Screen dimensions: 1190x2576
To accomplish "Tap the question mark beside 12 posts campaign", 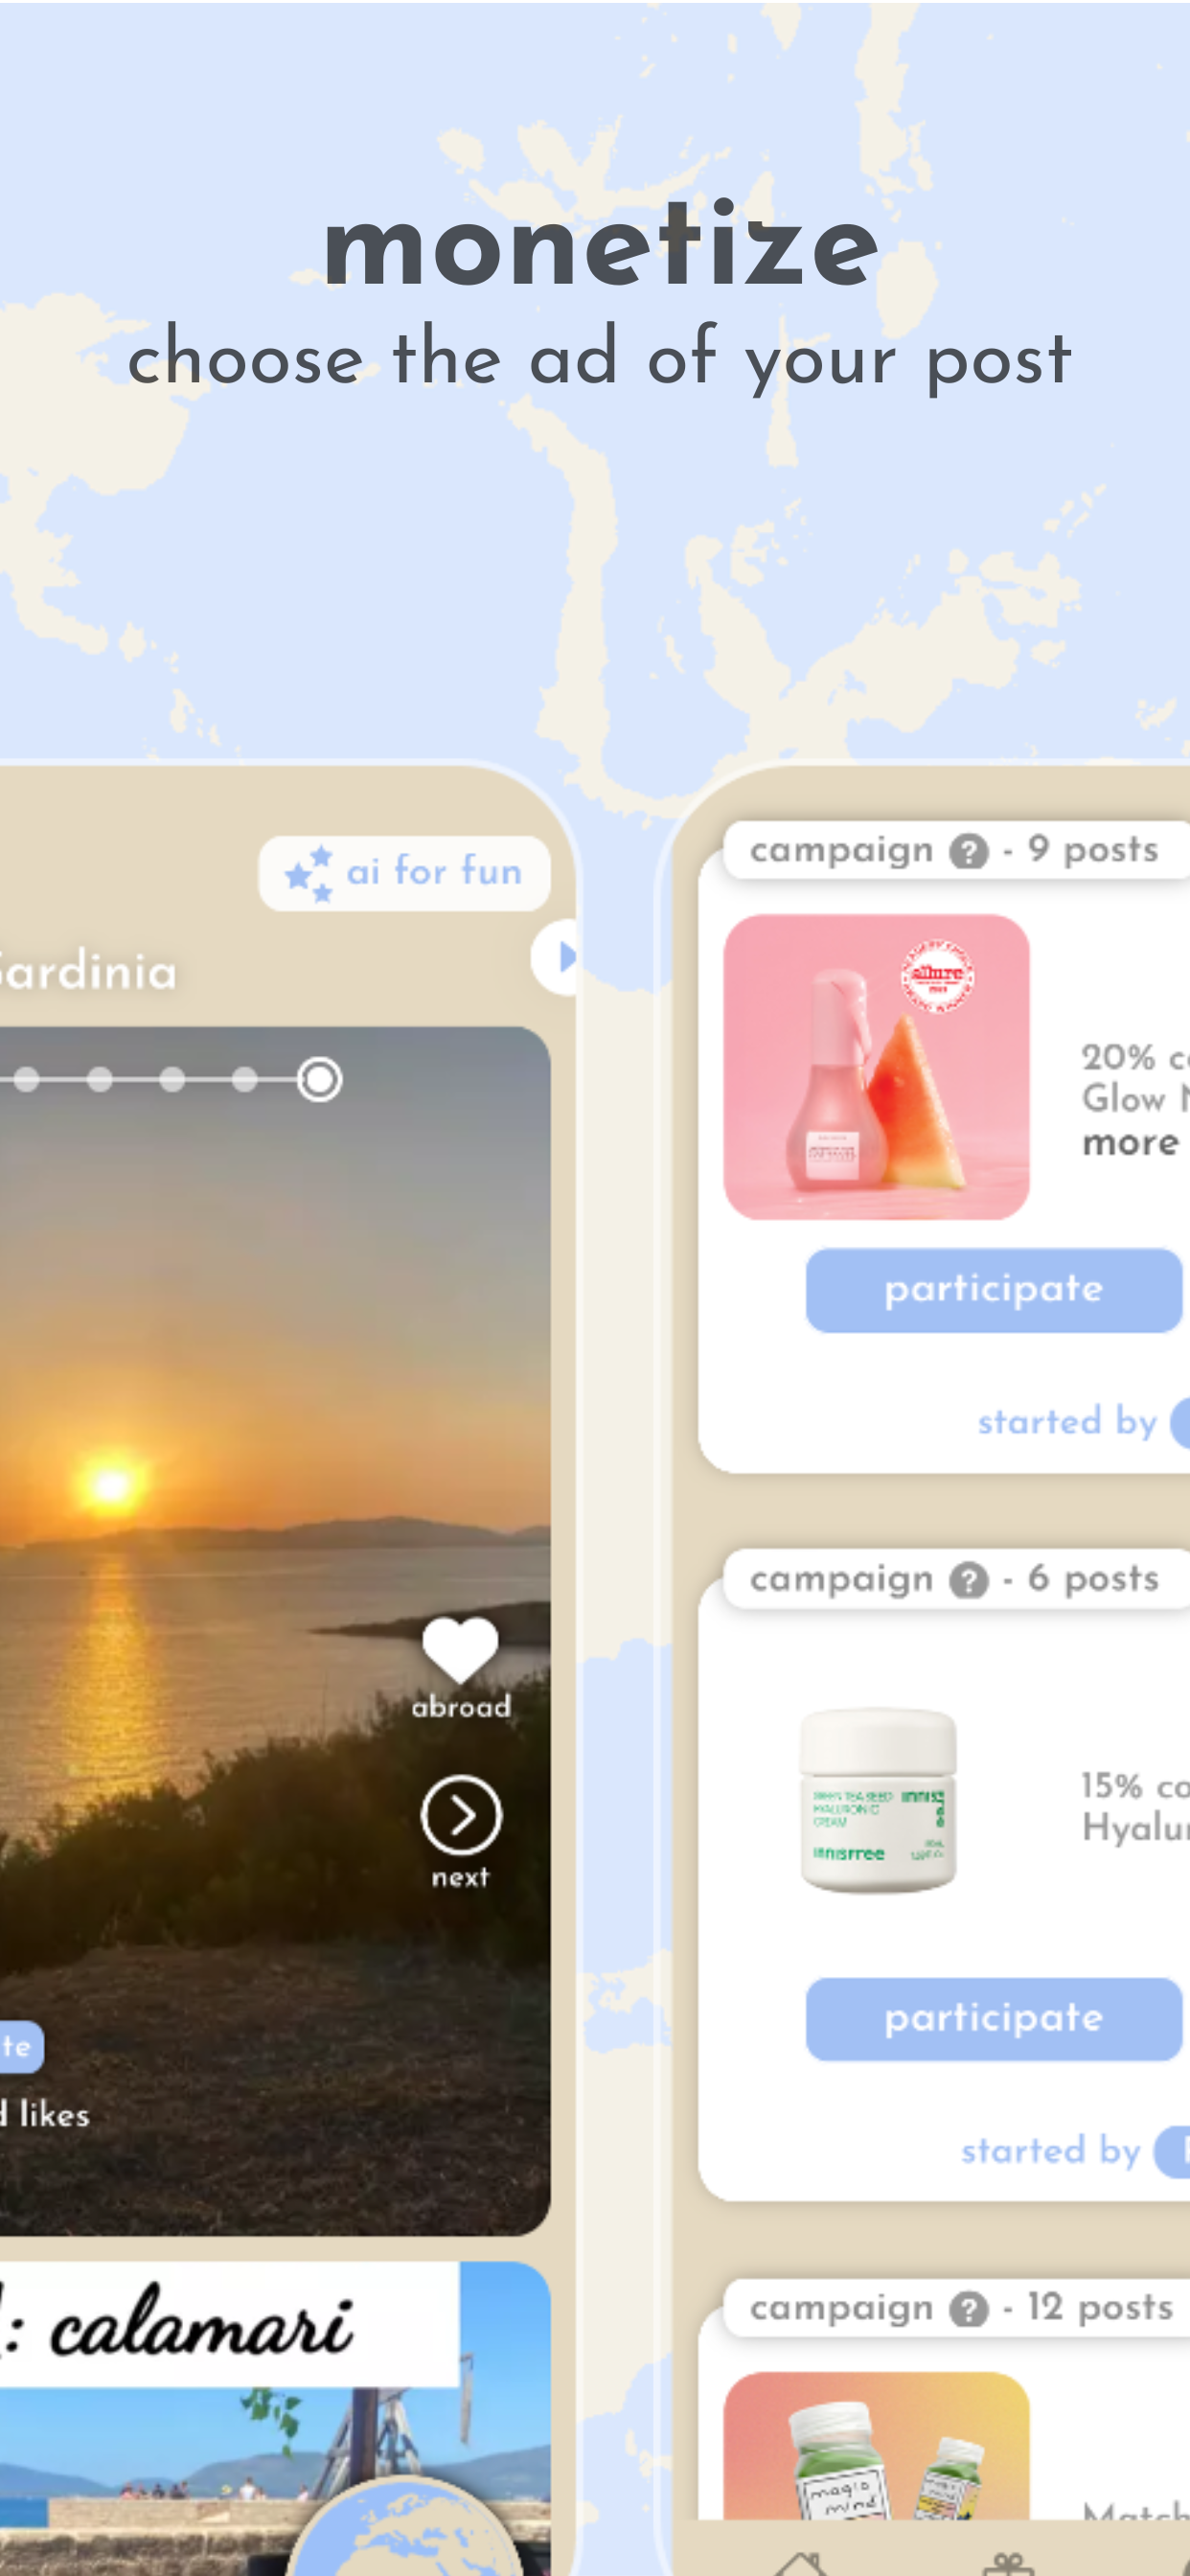I will click(x=969, y=2310).
